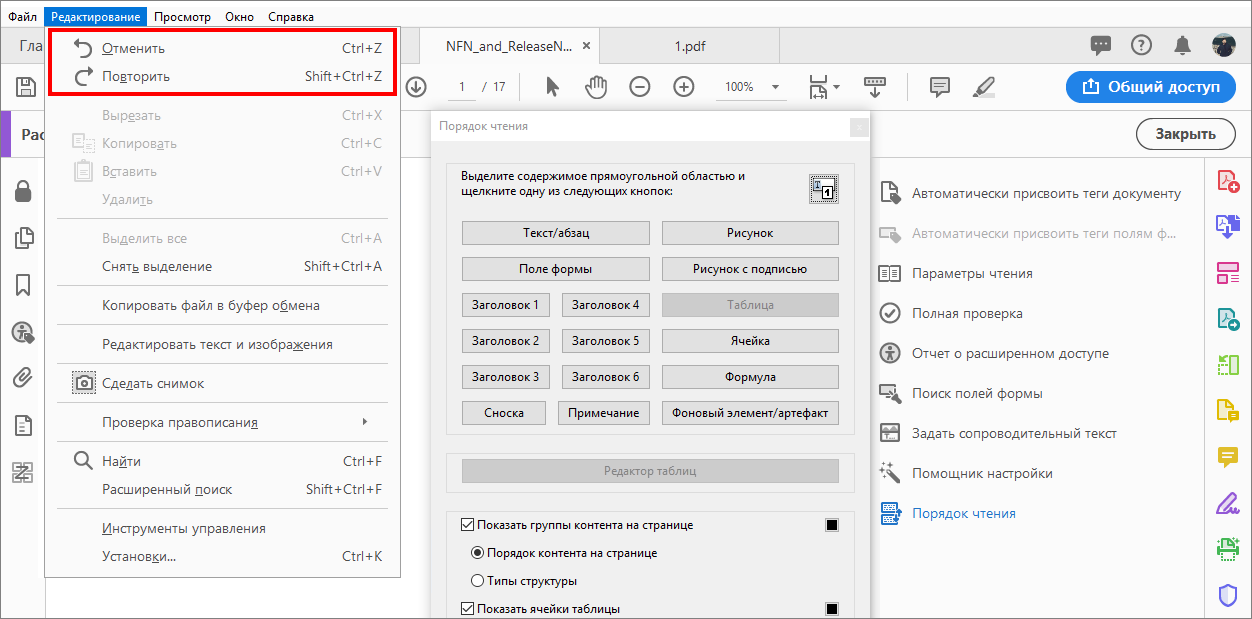Click the page number input field

[x=461, y=86]
